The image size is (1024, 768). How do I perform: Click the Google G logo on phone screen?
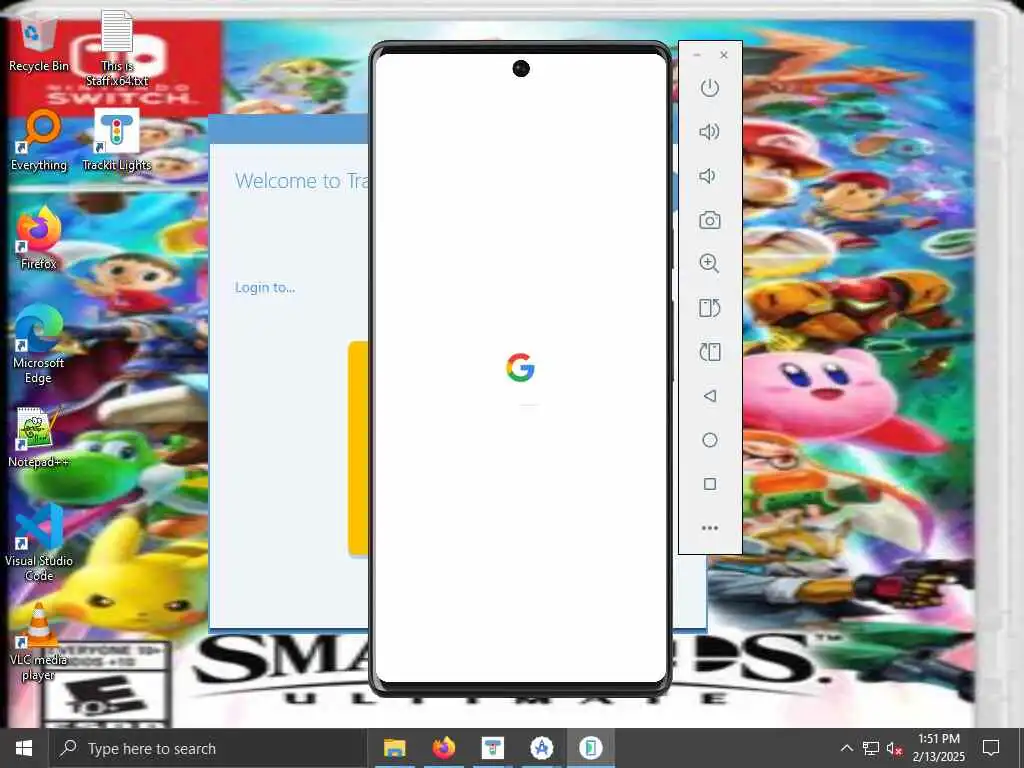(x=520, y=368)
